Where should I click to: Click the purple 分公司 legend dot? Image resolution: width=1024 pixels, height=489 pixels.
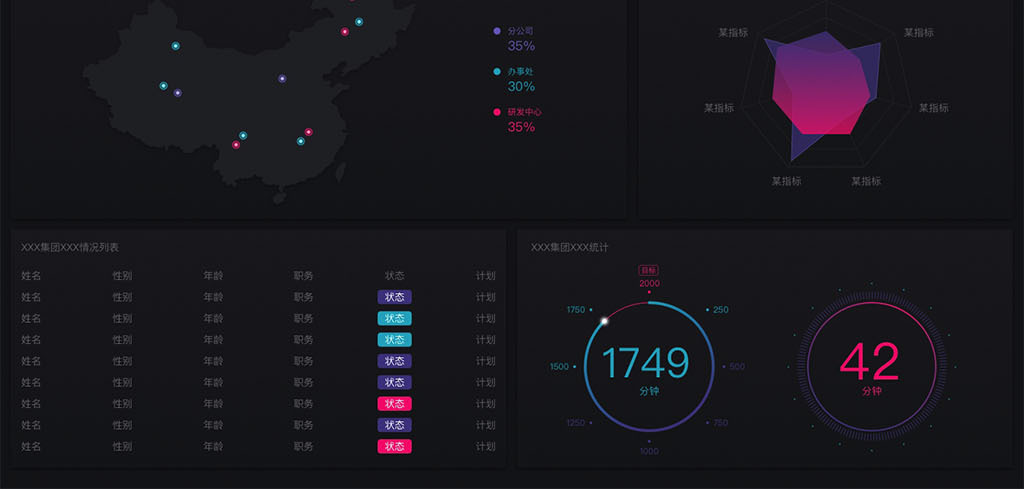497,31
